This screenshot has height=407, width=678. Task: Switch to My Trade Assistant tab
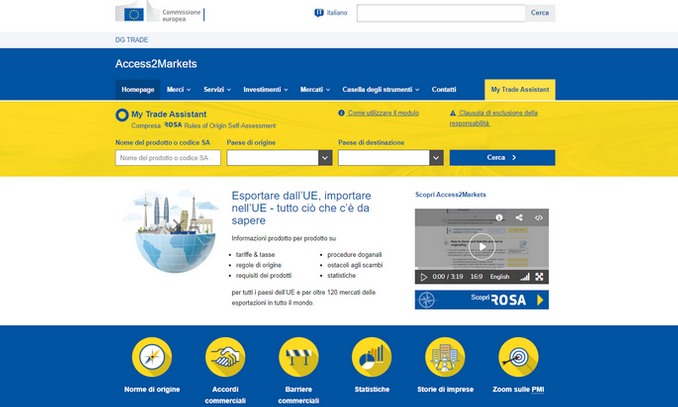520,90
